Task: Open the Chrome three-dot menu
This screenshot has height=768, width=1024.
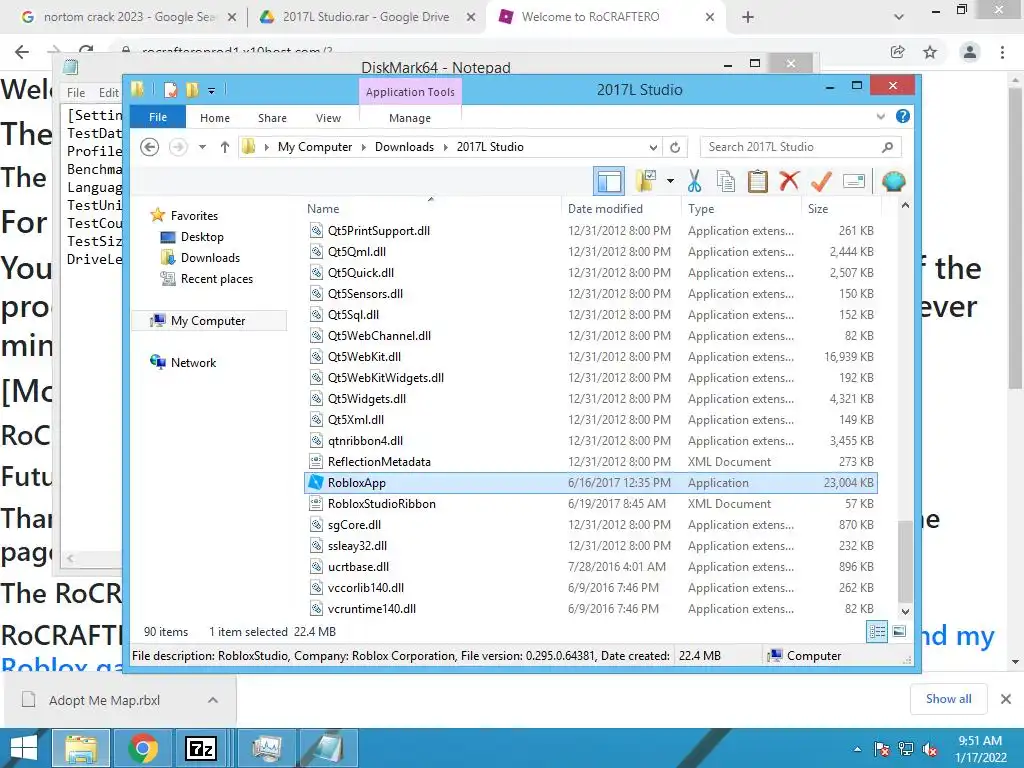Action: (1002, 52)
